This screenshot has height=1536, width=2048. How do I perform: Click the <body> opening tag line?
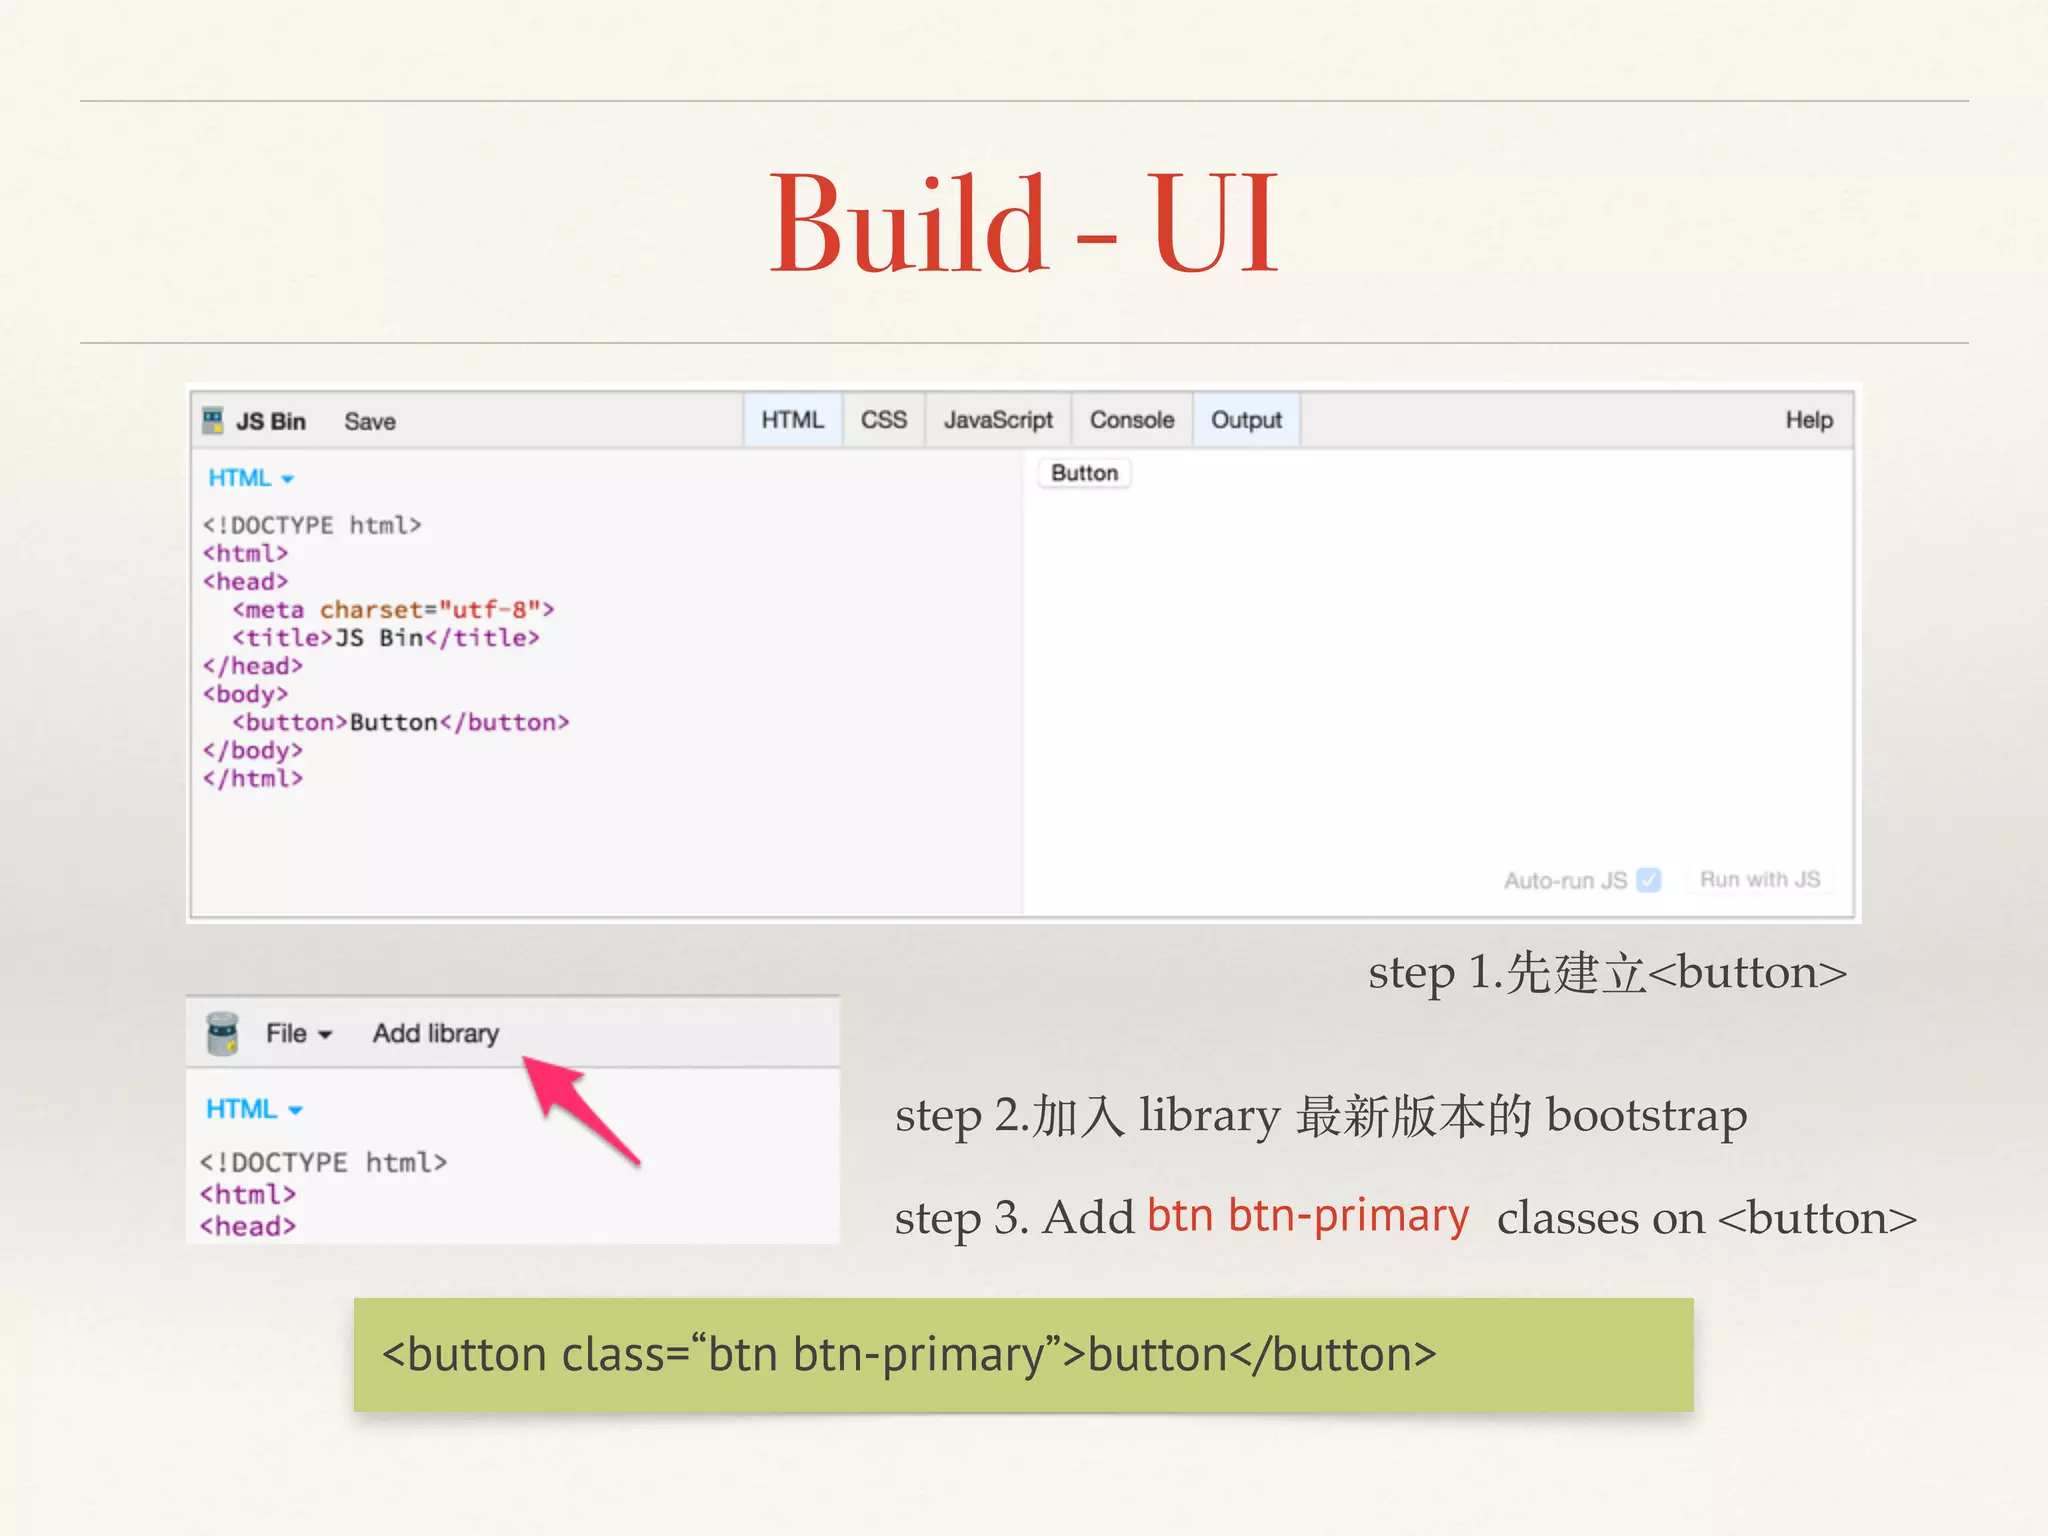(x=246, y=694)
